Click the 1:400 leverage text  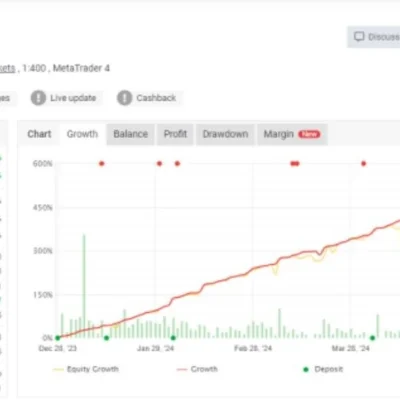pos(34,68)
